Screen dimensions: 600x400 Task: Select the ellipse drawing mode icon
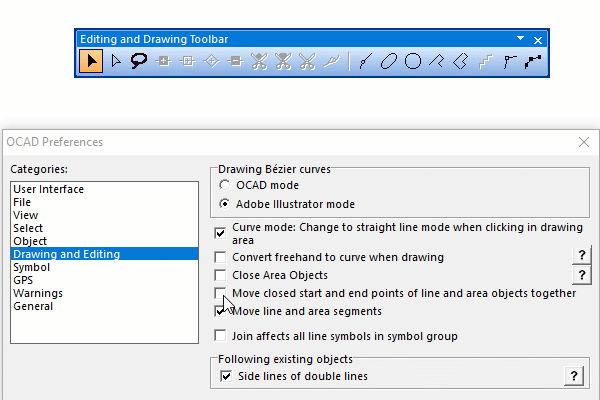[389, 61]
